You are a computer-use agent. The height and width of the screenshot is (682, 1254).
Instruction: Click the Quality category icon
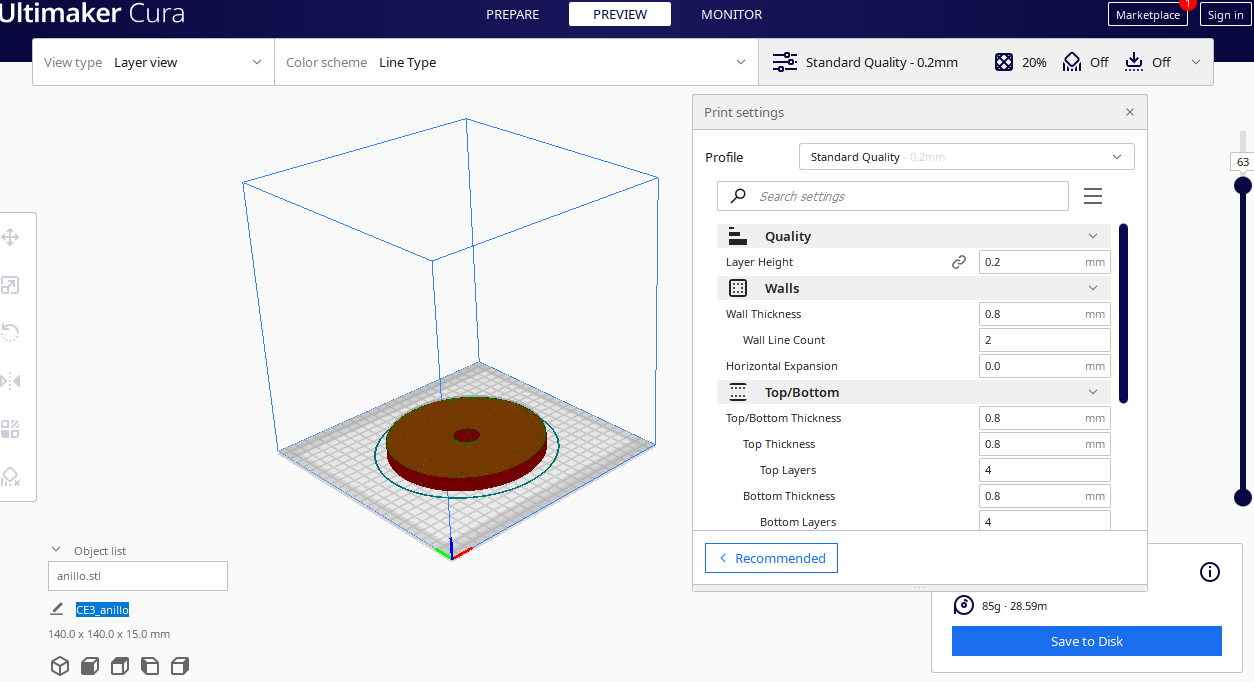point(738,236)
